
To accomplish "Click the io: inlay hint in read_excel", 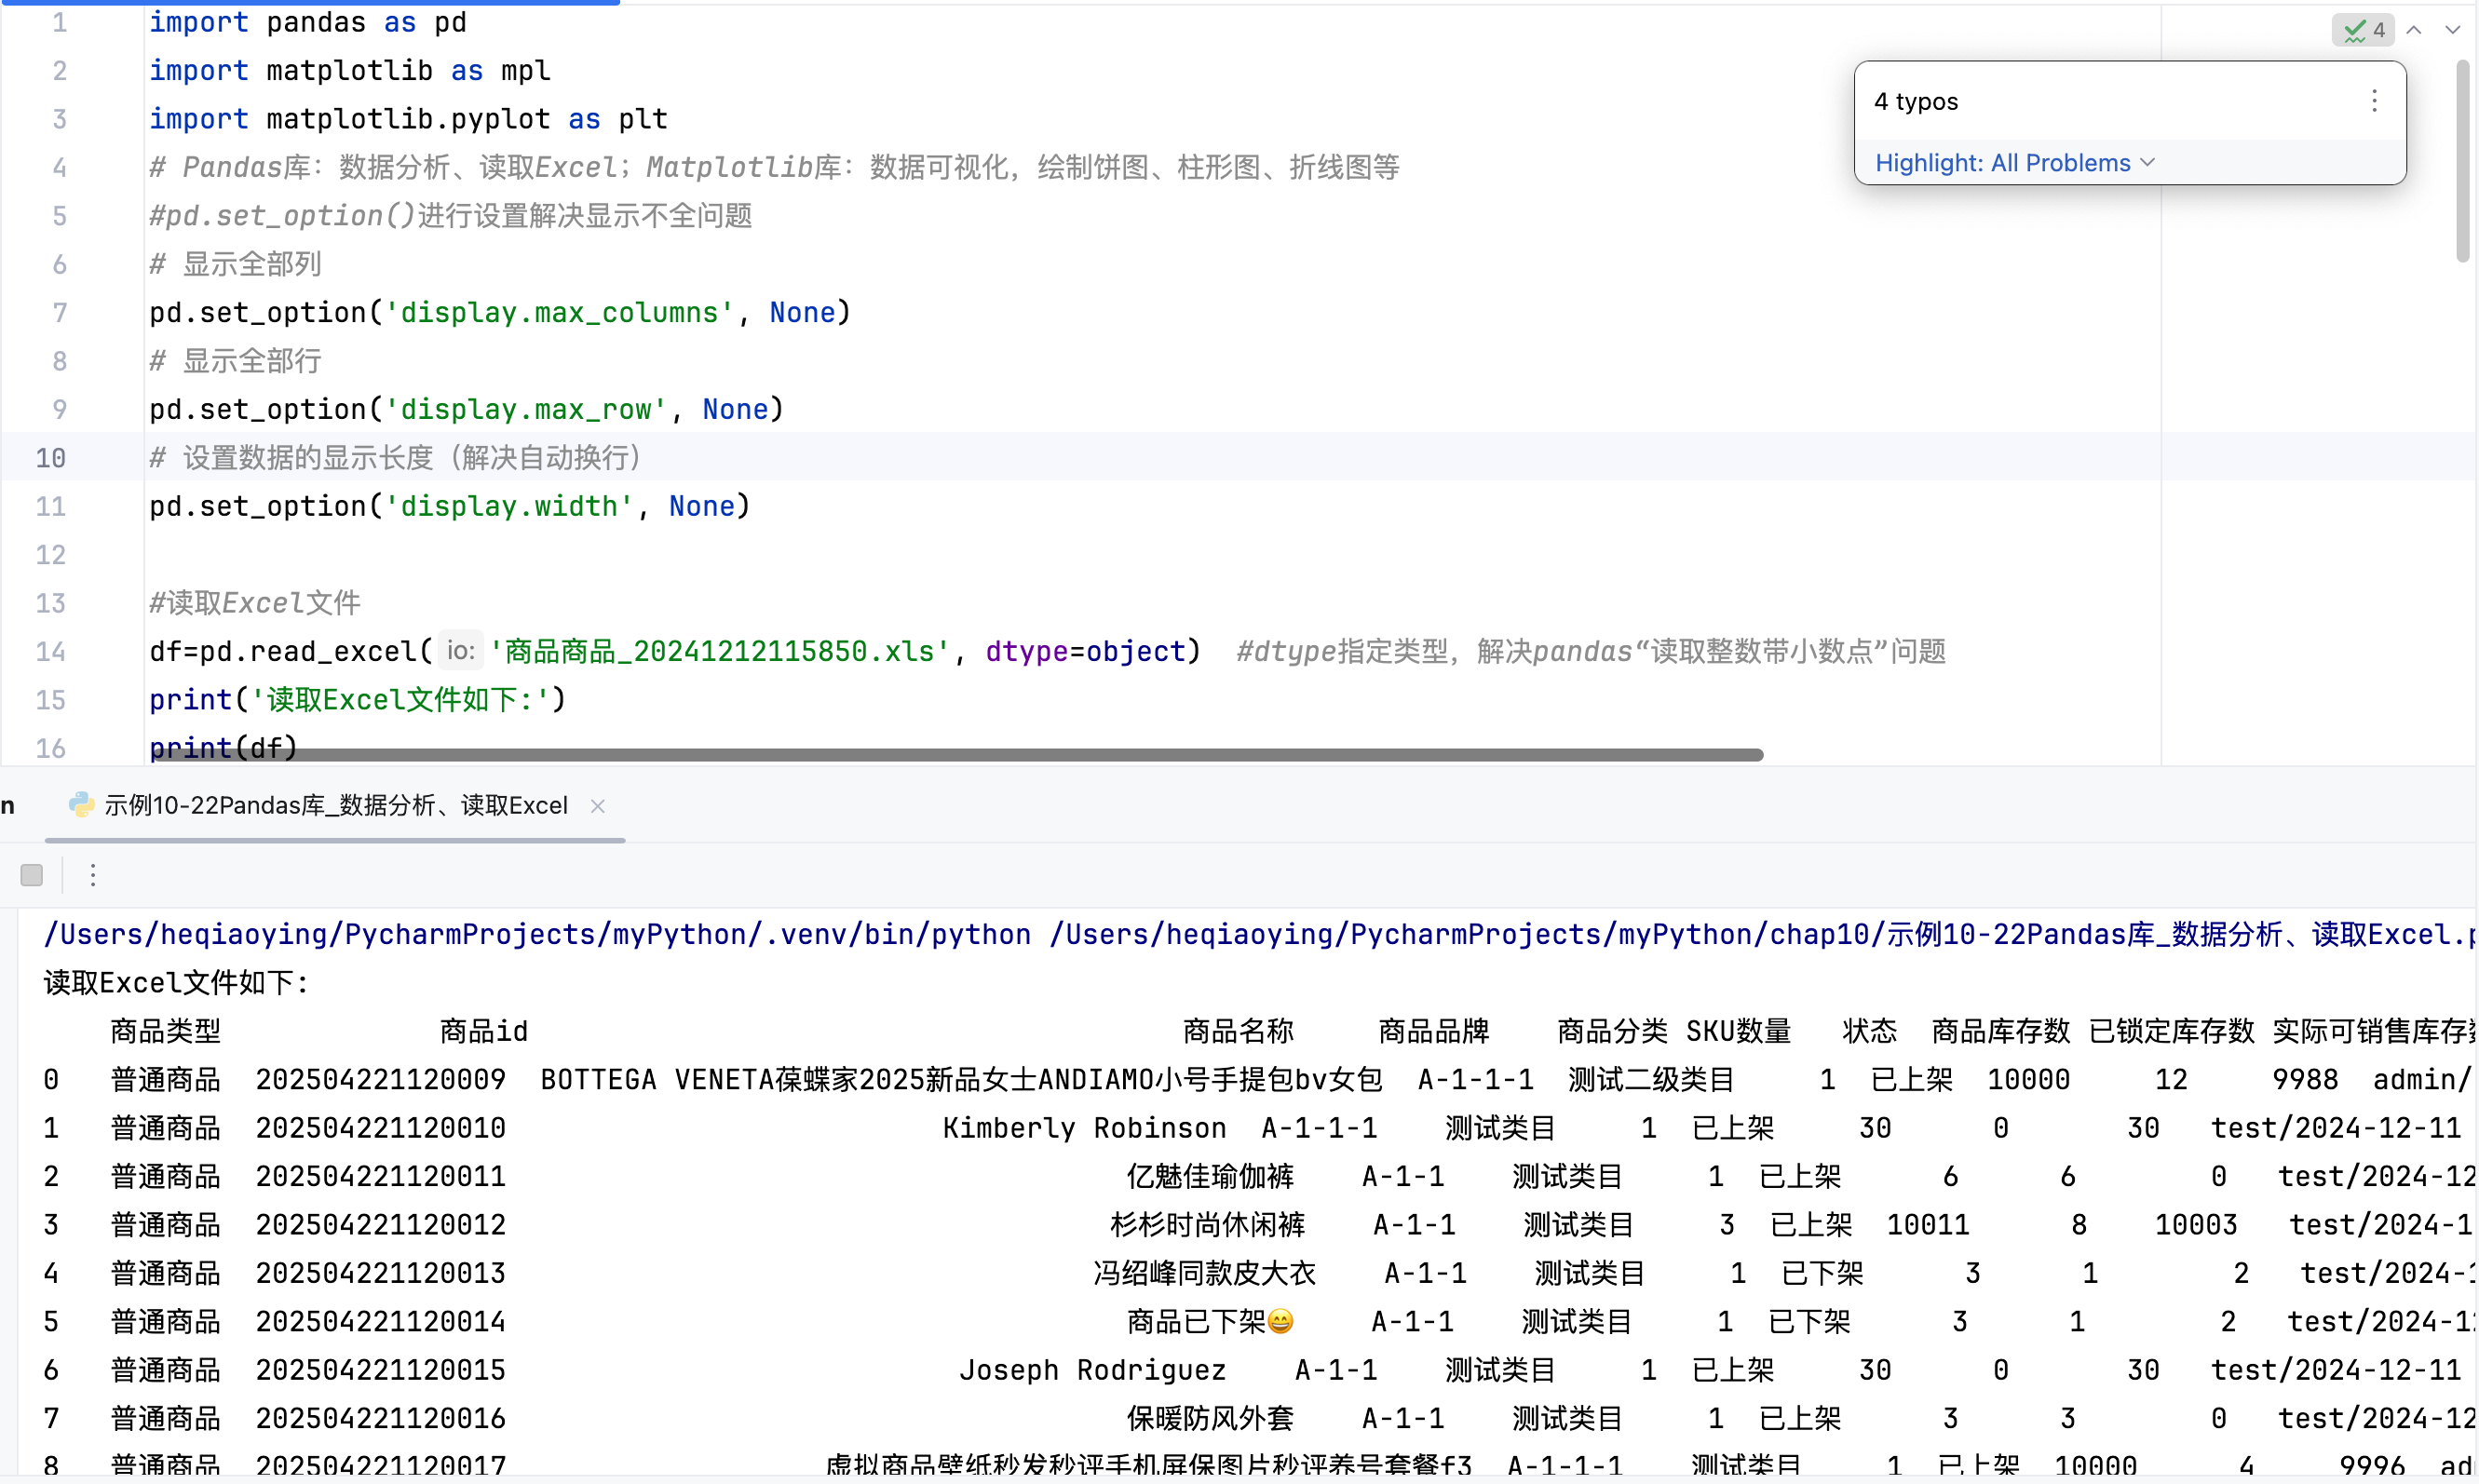I will click(x=460, y=651).
